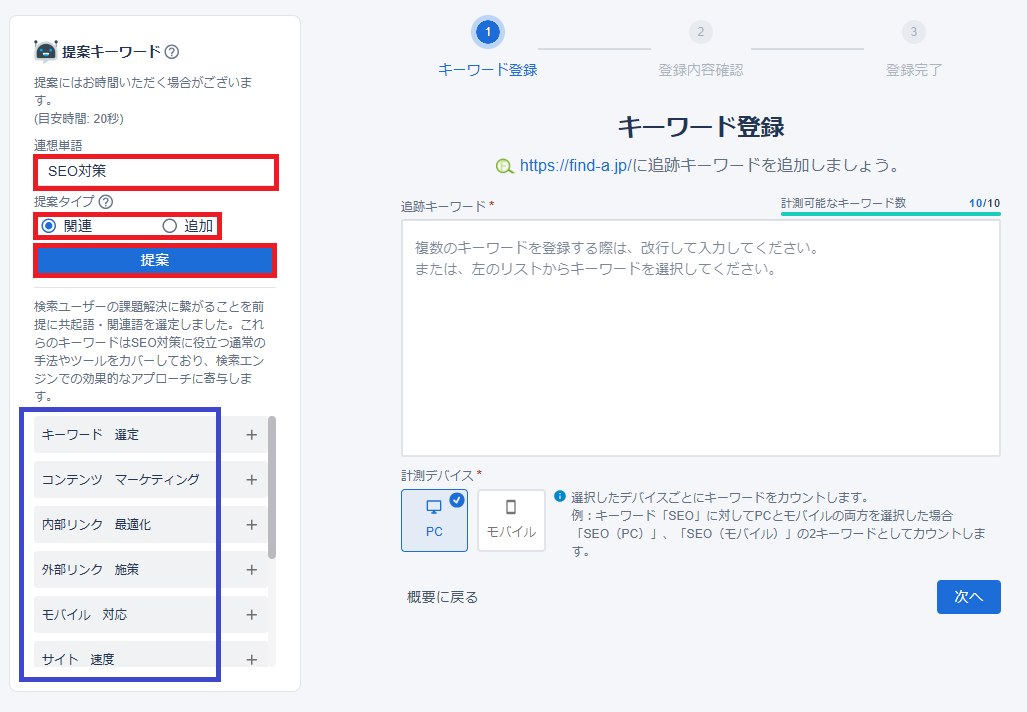Screen dimensions: 1027x712
Task: Select the 外部リンク 施策 suggestion text
Action: (x=90, y=570)
